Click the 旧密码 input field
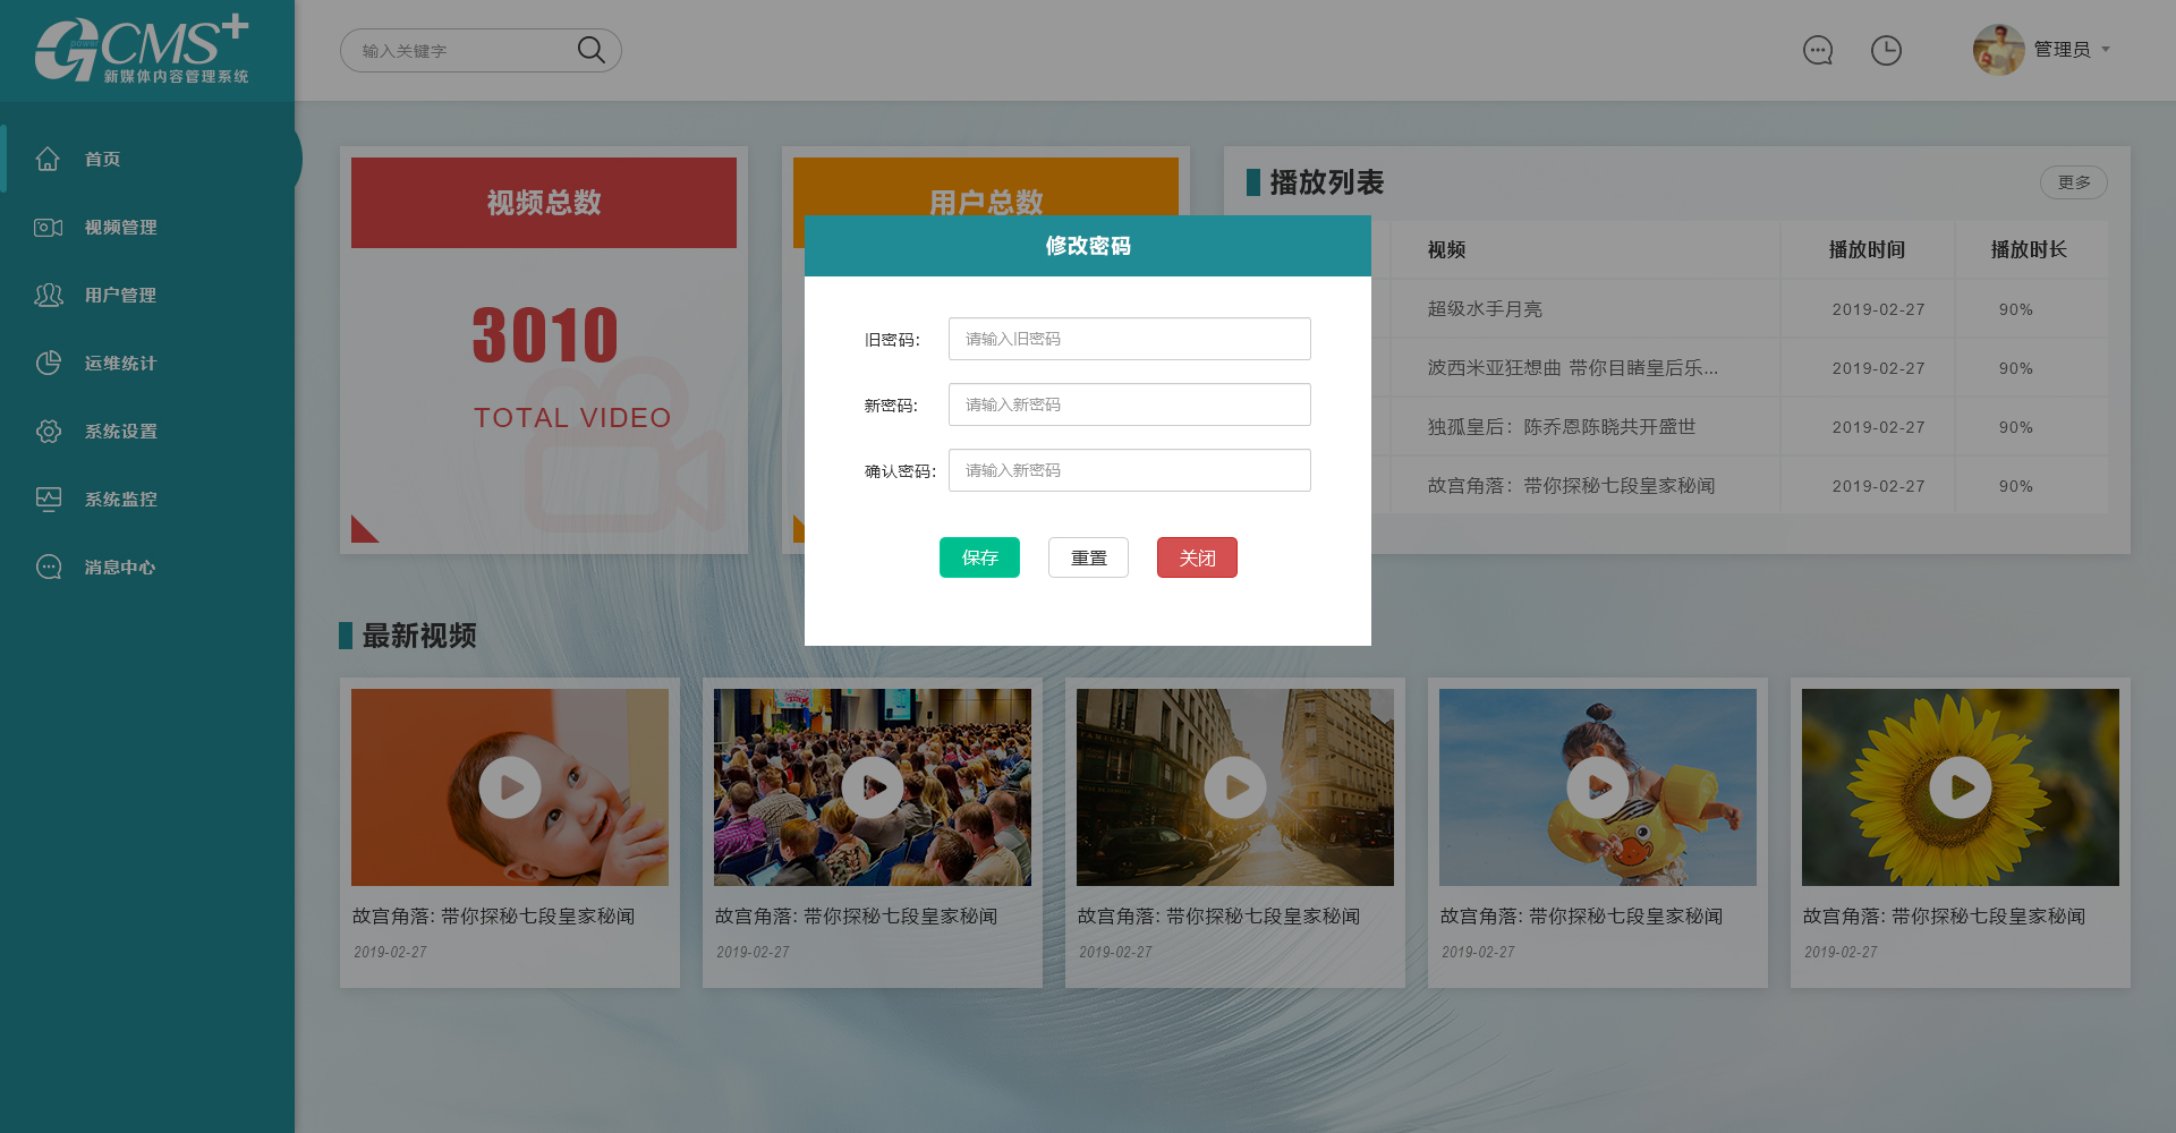This screenshot has height=1133, width=2176. click(1128, 339)
